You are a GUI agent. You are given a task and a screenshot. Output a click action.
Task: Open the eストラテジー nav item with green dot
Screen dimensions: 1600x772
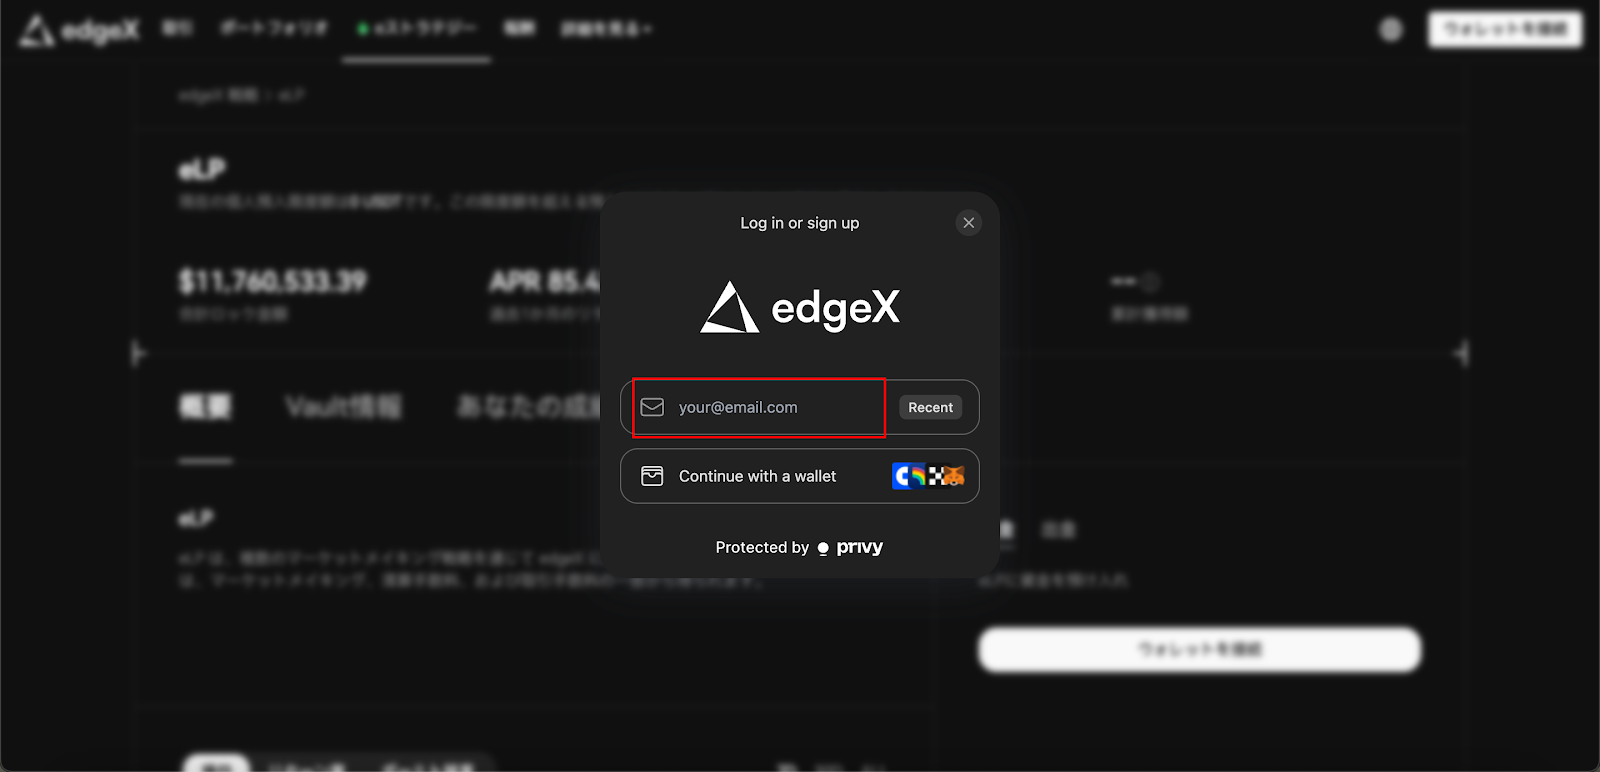coord(417,29)
